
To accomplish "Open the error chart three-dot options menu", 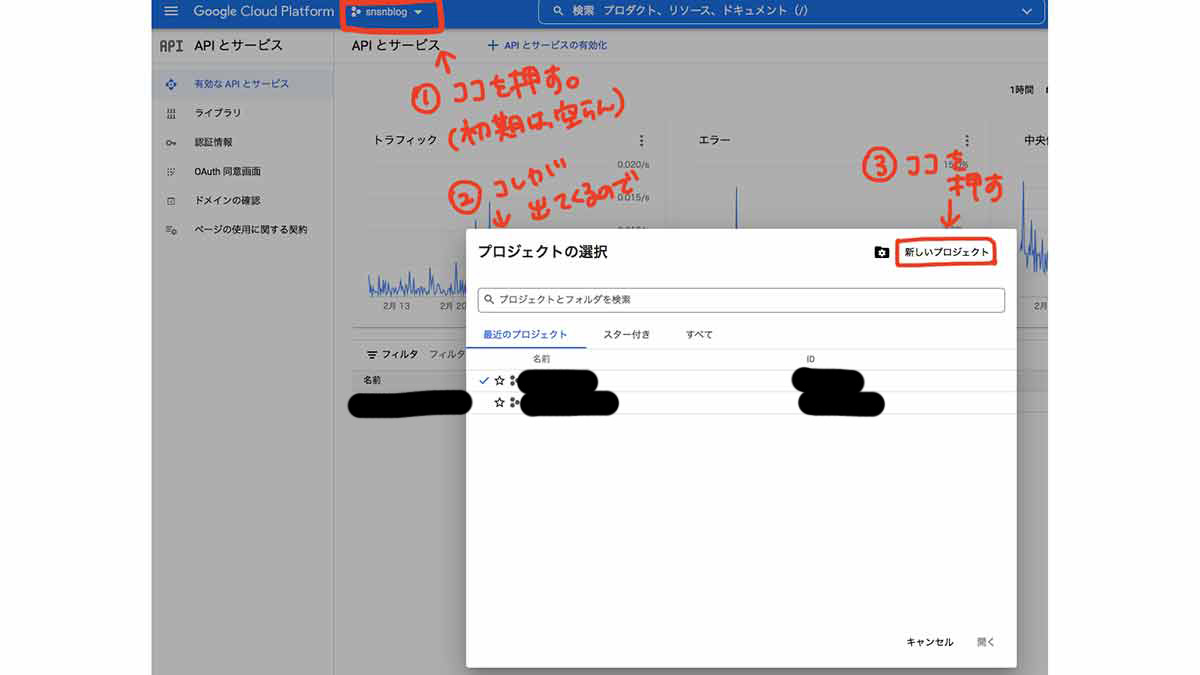I will pos(966,140).
